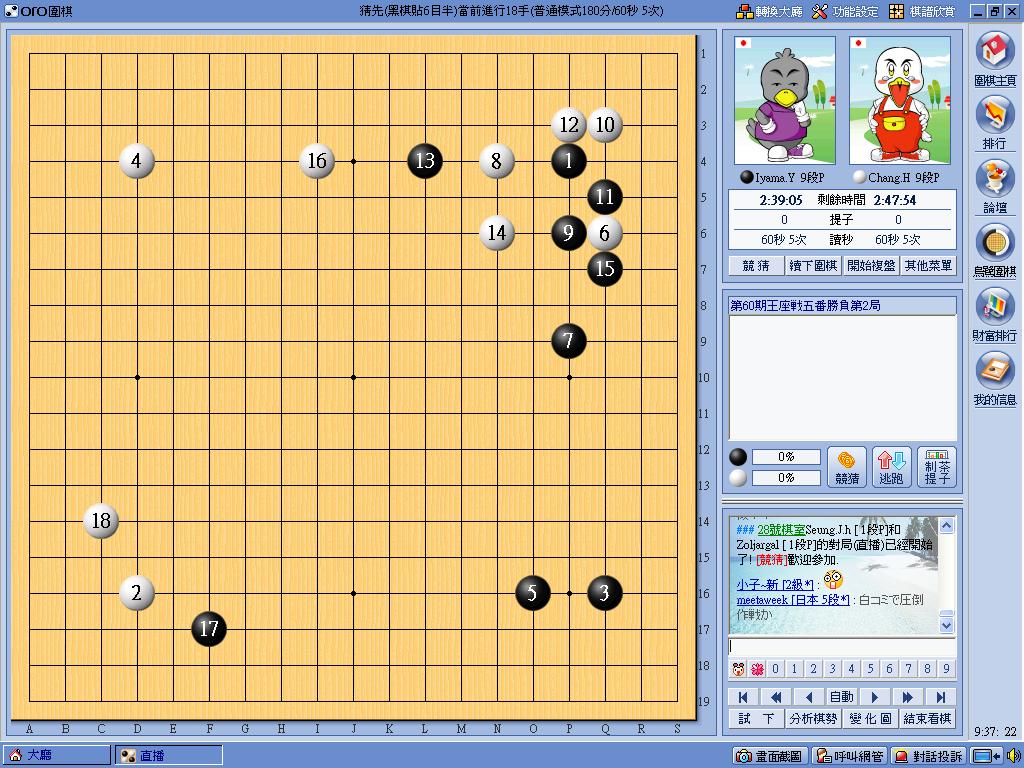This screenshot has height=768, width=1024.
Task: Click the 競猜 button under the timers
Action: click(756, 266)
